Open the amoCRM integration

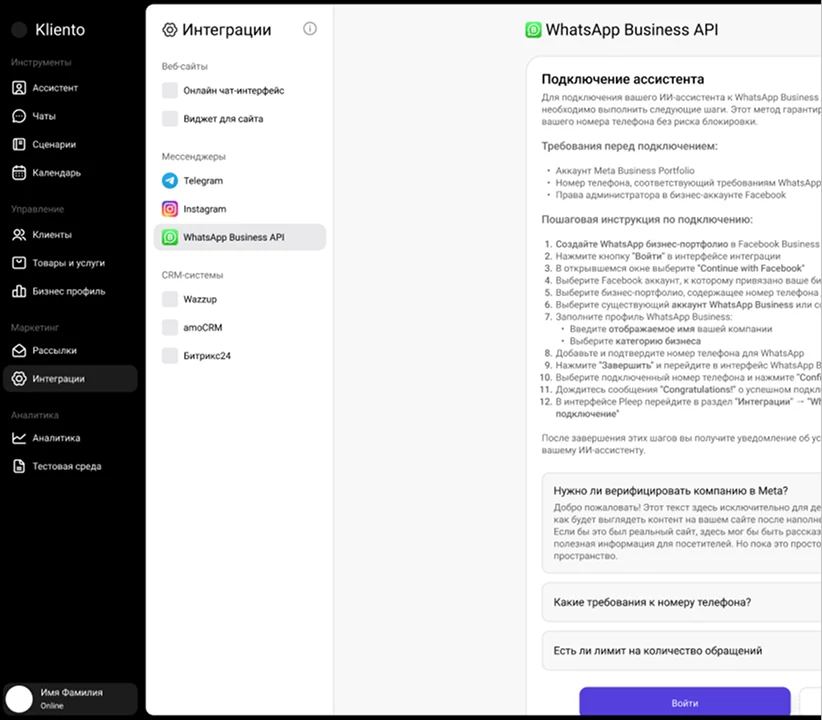(x=204, y=327)
